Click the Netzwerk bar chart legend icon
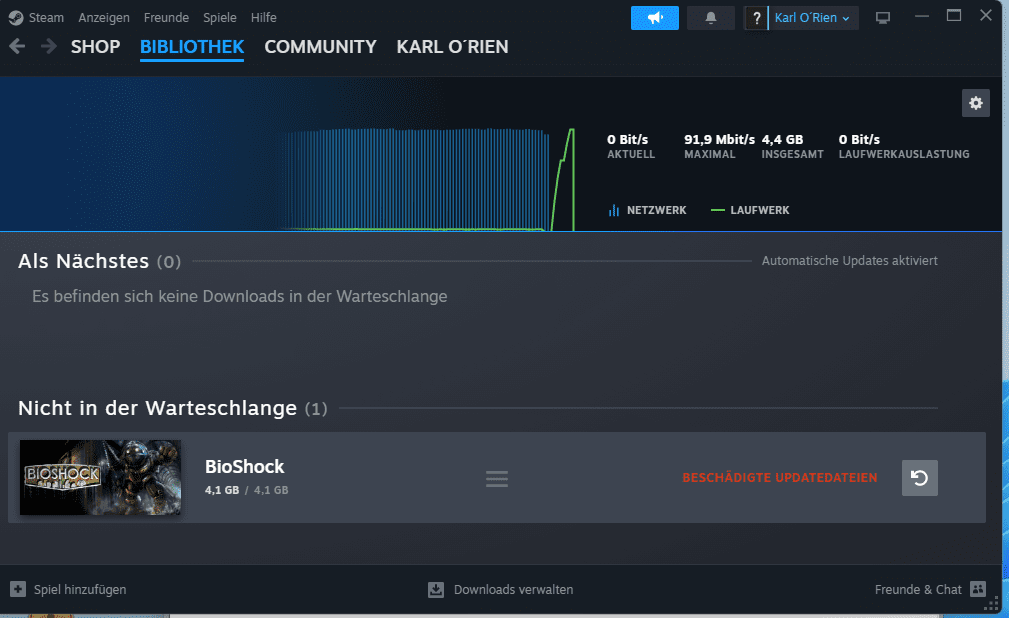The width and height of the screenshot is (1009, 618). (x=614, y=210)
